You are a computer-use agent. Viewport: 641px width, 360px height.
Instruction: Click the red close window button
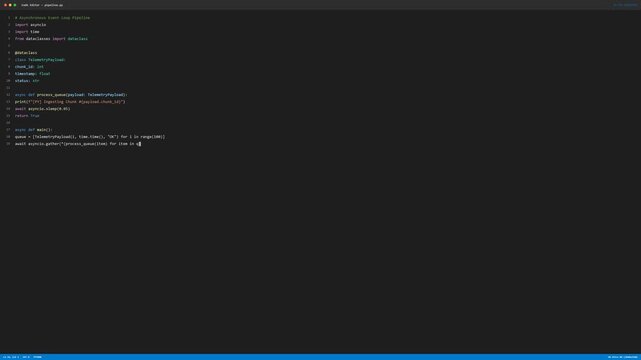pyautogui.click(x=5, y=5)
